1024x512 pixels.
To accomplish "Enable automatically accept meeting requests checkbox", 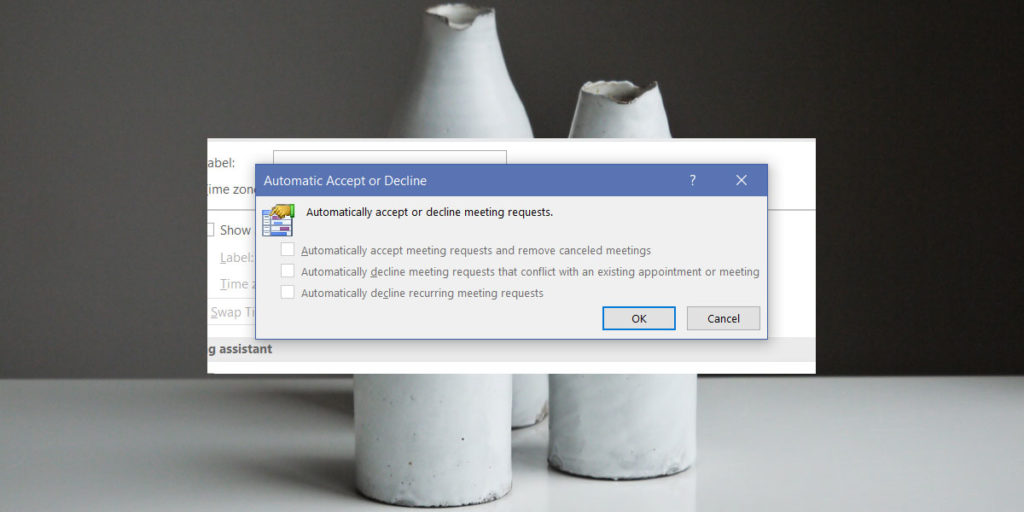I will click(x=288, y=250).
